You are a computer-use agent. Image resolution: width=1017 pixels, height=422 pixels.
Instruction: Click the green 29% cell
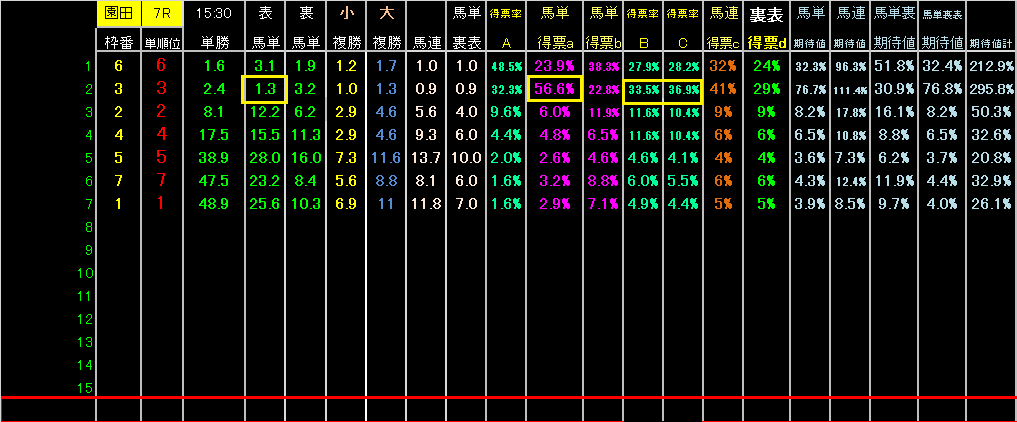pos(766,89)
